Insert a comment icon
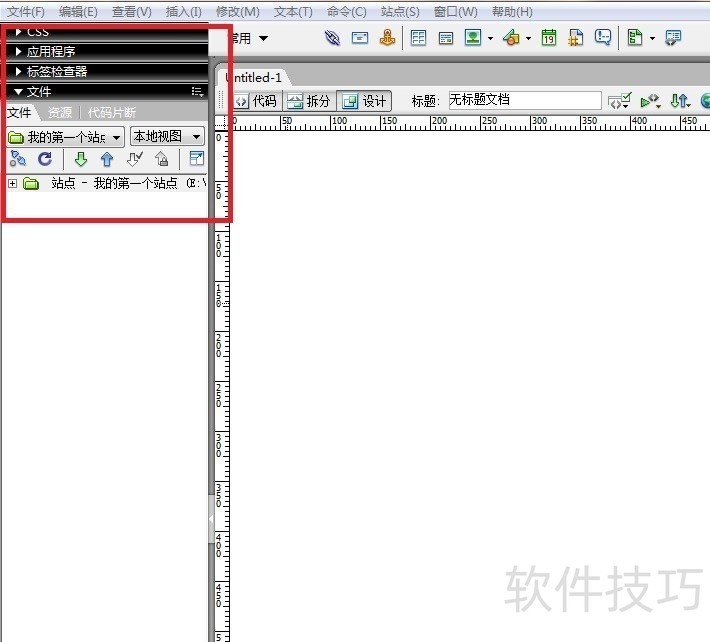Image resolution: width=710 pixels, height=642 pixels. point(603,38)
